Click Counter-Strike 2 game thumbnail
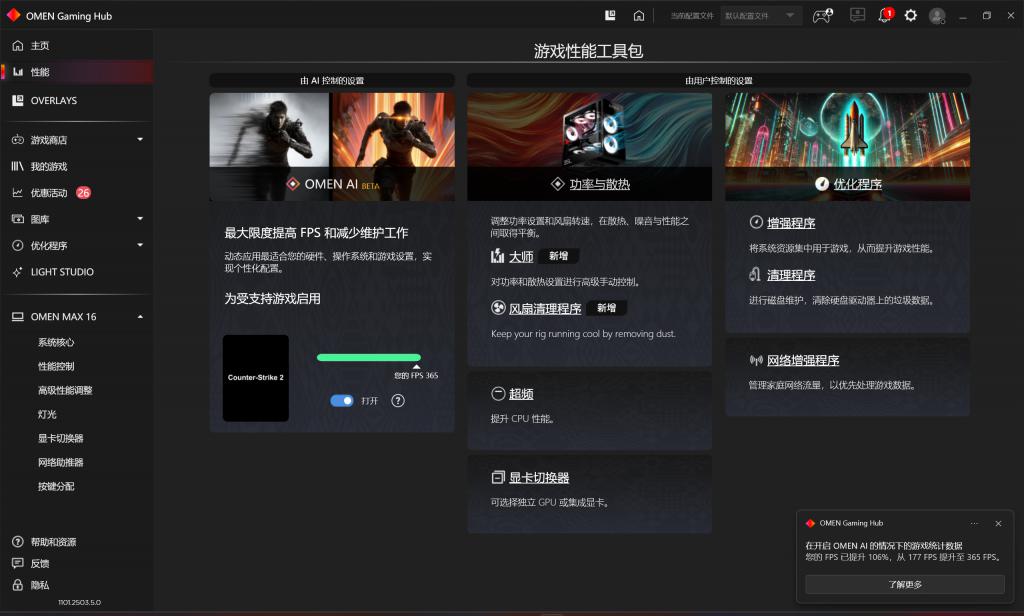Image resolution: width=1024 pixels, height=616 pixels. point(255,378)
